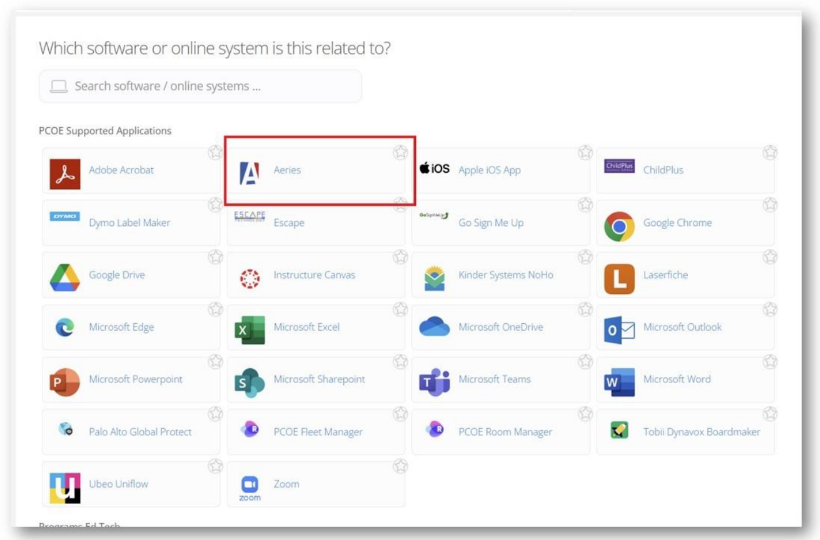Click the Microsoft Teams icon
Viewport: 820px width, 540px height.
435,382
